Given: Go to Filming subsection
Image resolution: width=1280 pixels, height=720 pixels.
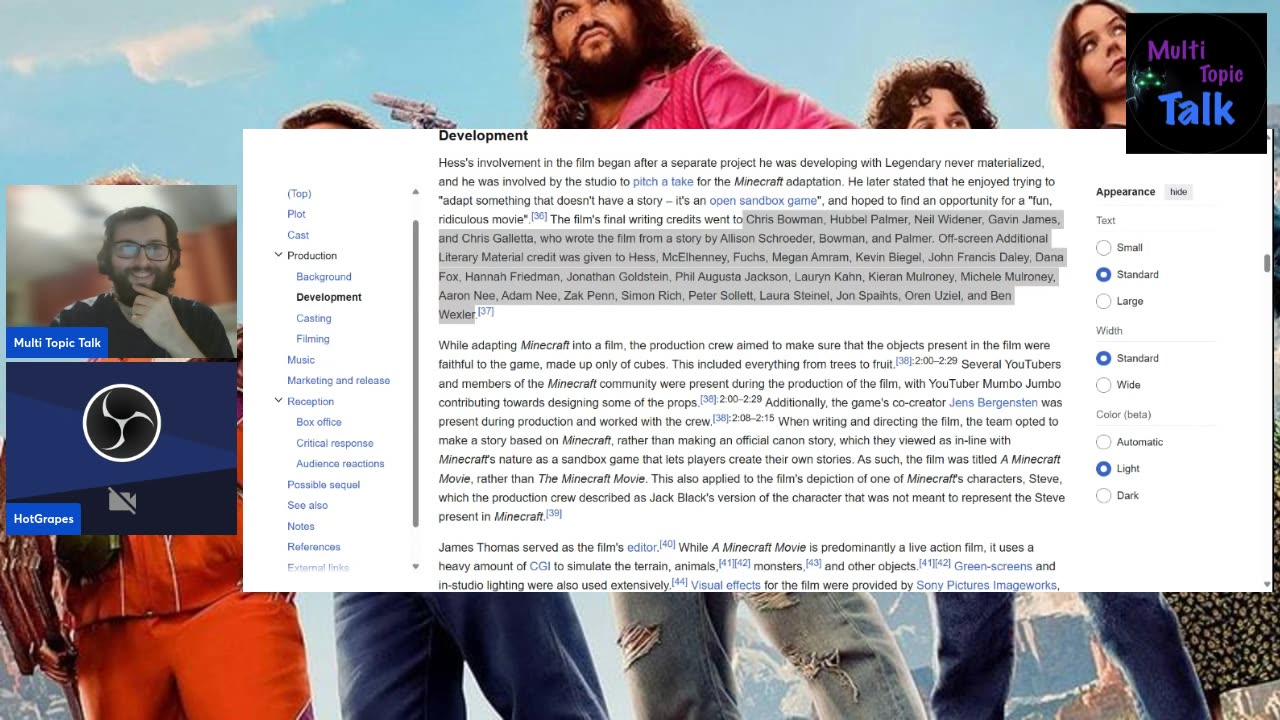Looking at the screenshot, I should tap(313, 339).
